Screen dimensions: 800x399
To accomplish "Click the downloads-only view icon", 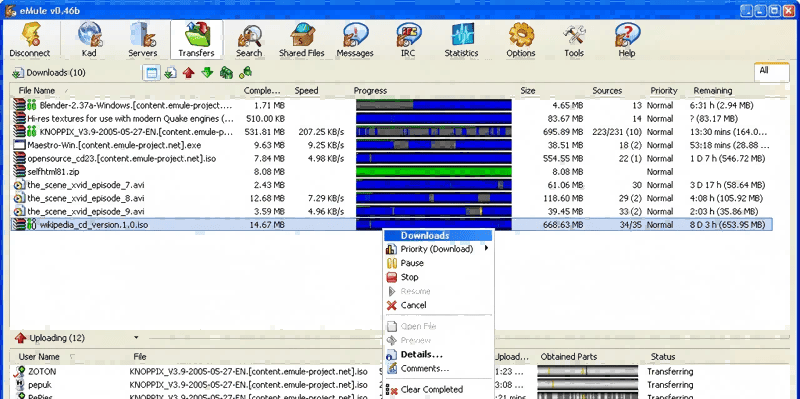I will coord(170,73).
